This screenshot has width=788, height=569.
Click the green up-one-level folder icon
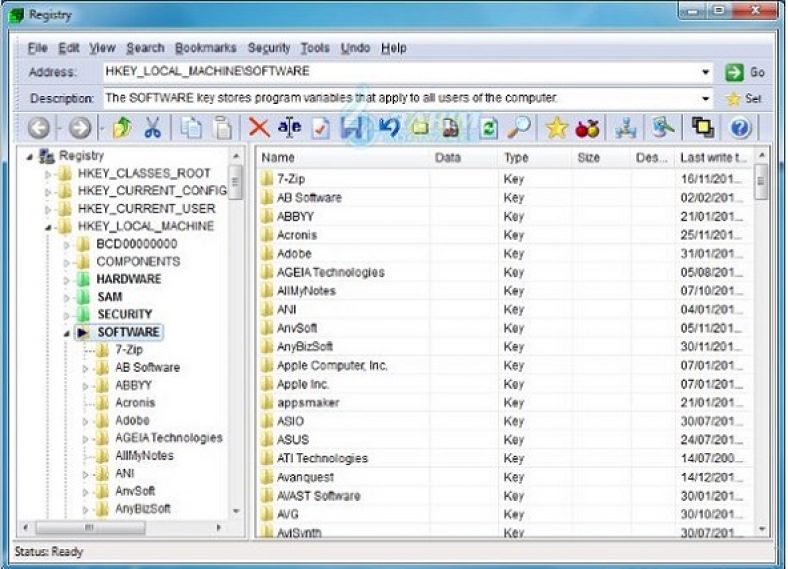point(122,128)
